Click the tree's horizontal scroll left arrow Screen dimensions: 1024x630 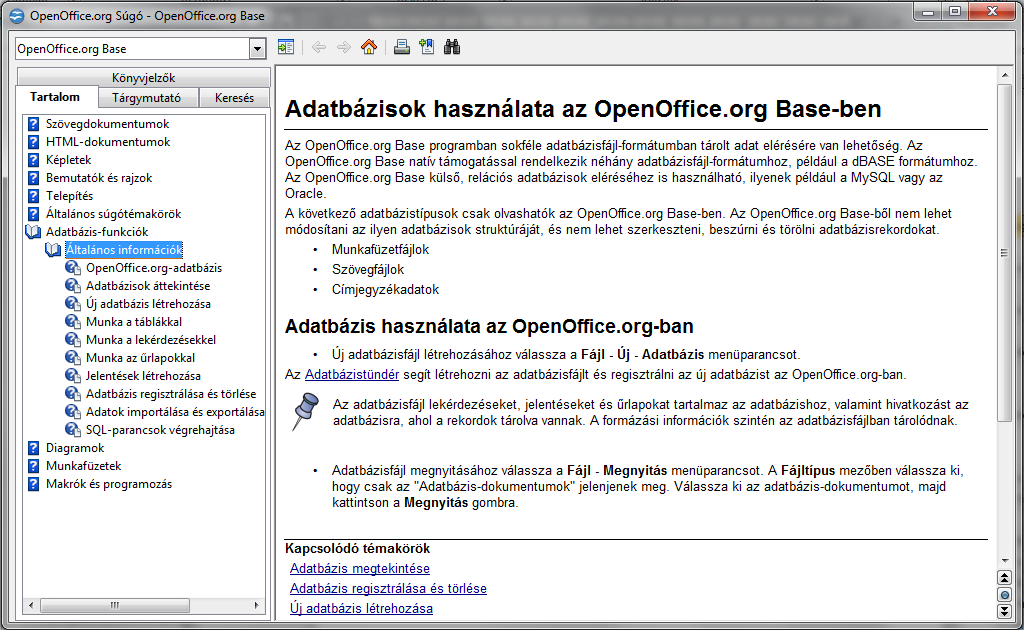[31, 605]
